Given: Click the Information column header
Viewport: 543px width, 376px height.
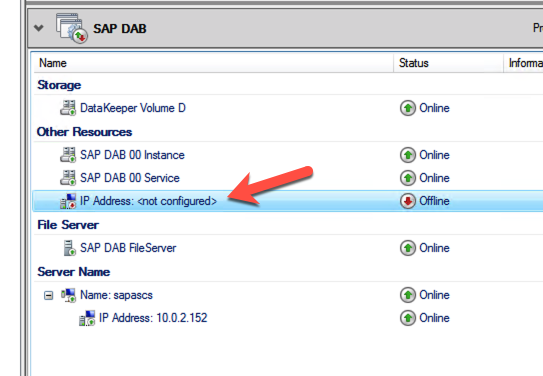Looking at the screenshot, I should pos(523,63).
